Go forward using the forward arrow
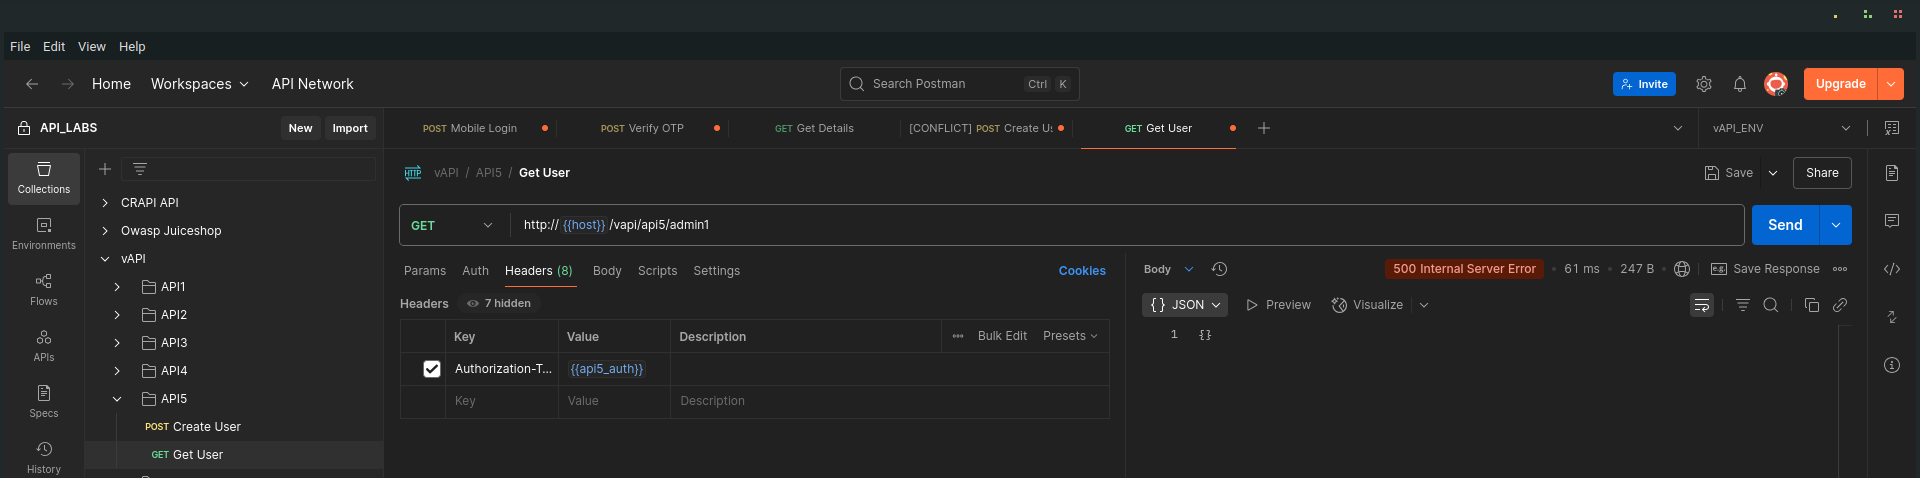 click(68, 84)
